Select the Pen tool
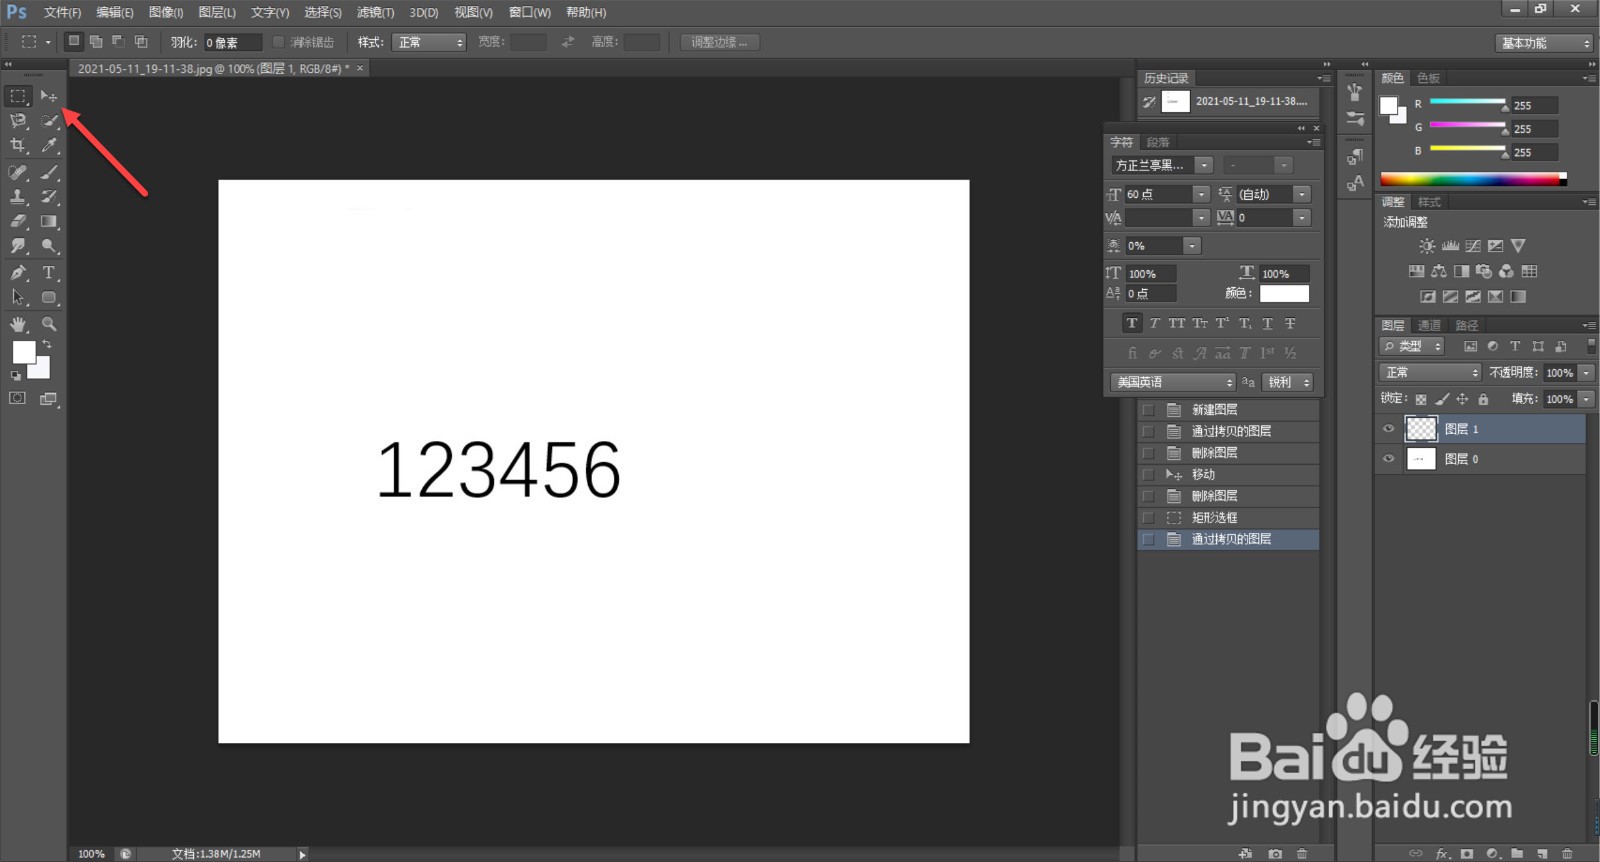 (x=18, y=272)
